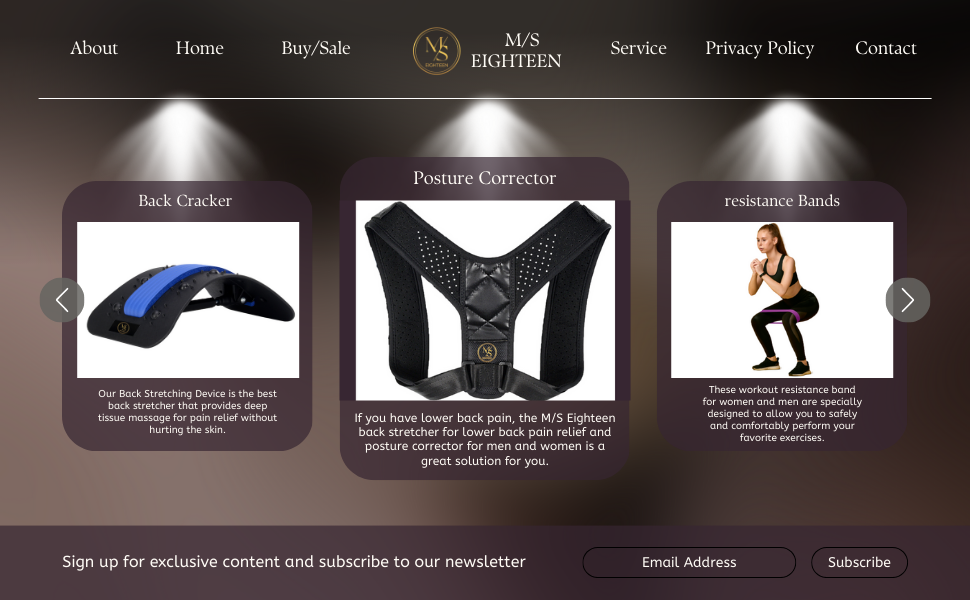Click the M/S Eighteen circular logo

pos(436,51)
